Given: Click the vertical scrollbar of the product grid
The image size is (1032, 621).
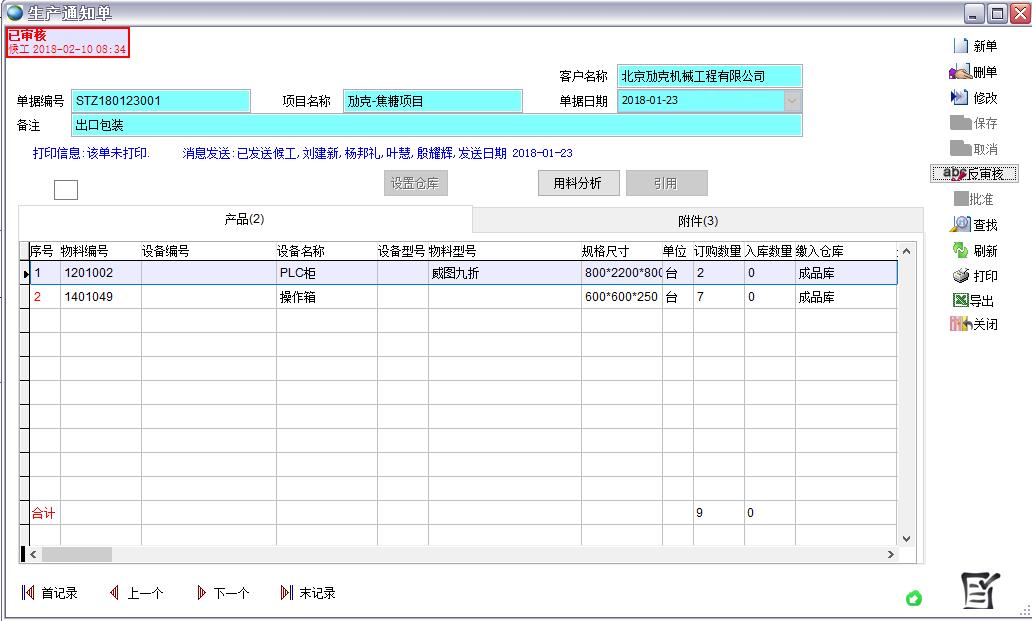Looking at the screenshot, I should click(x=906, y=400).
